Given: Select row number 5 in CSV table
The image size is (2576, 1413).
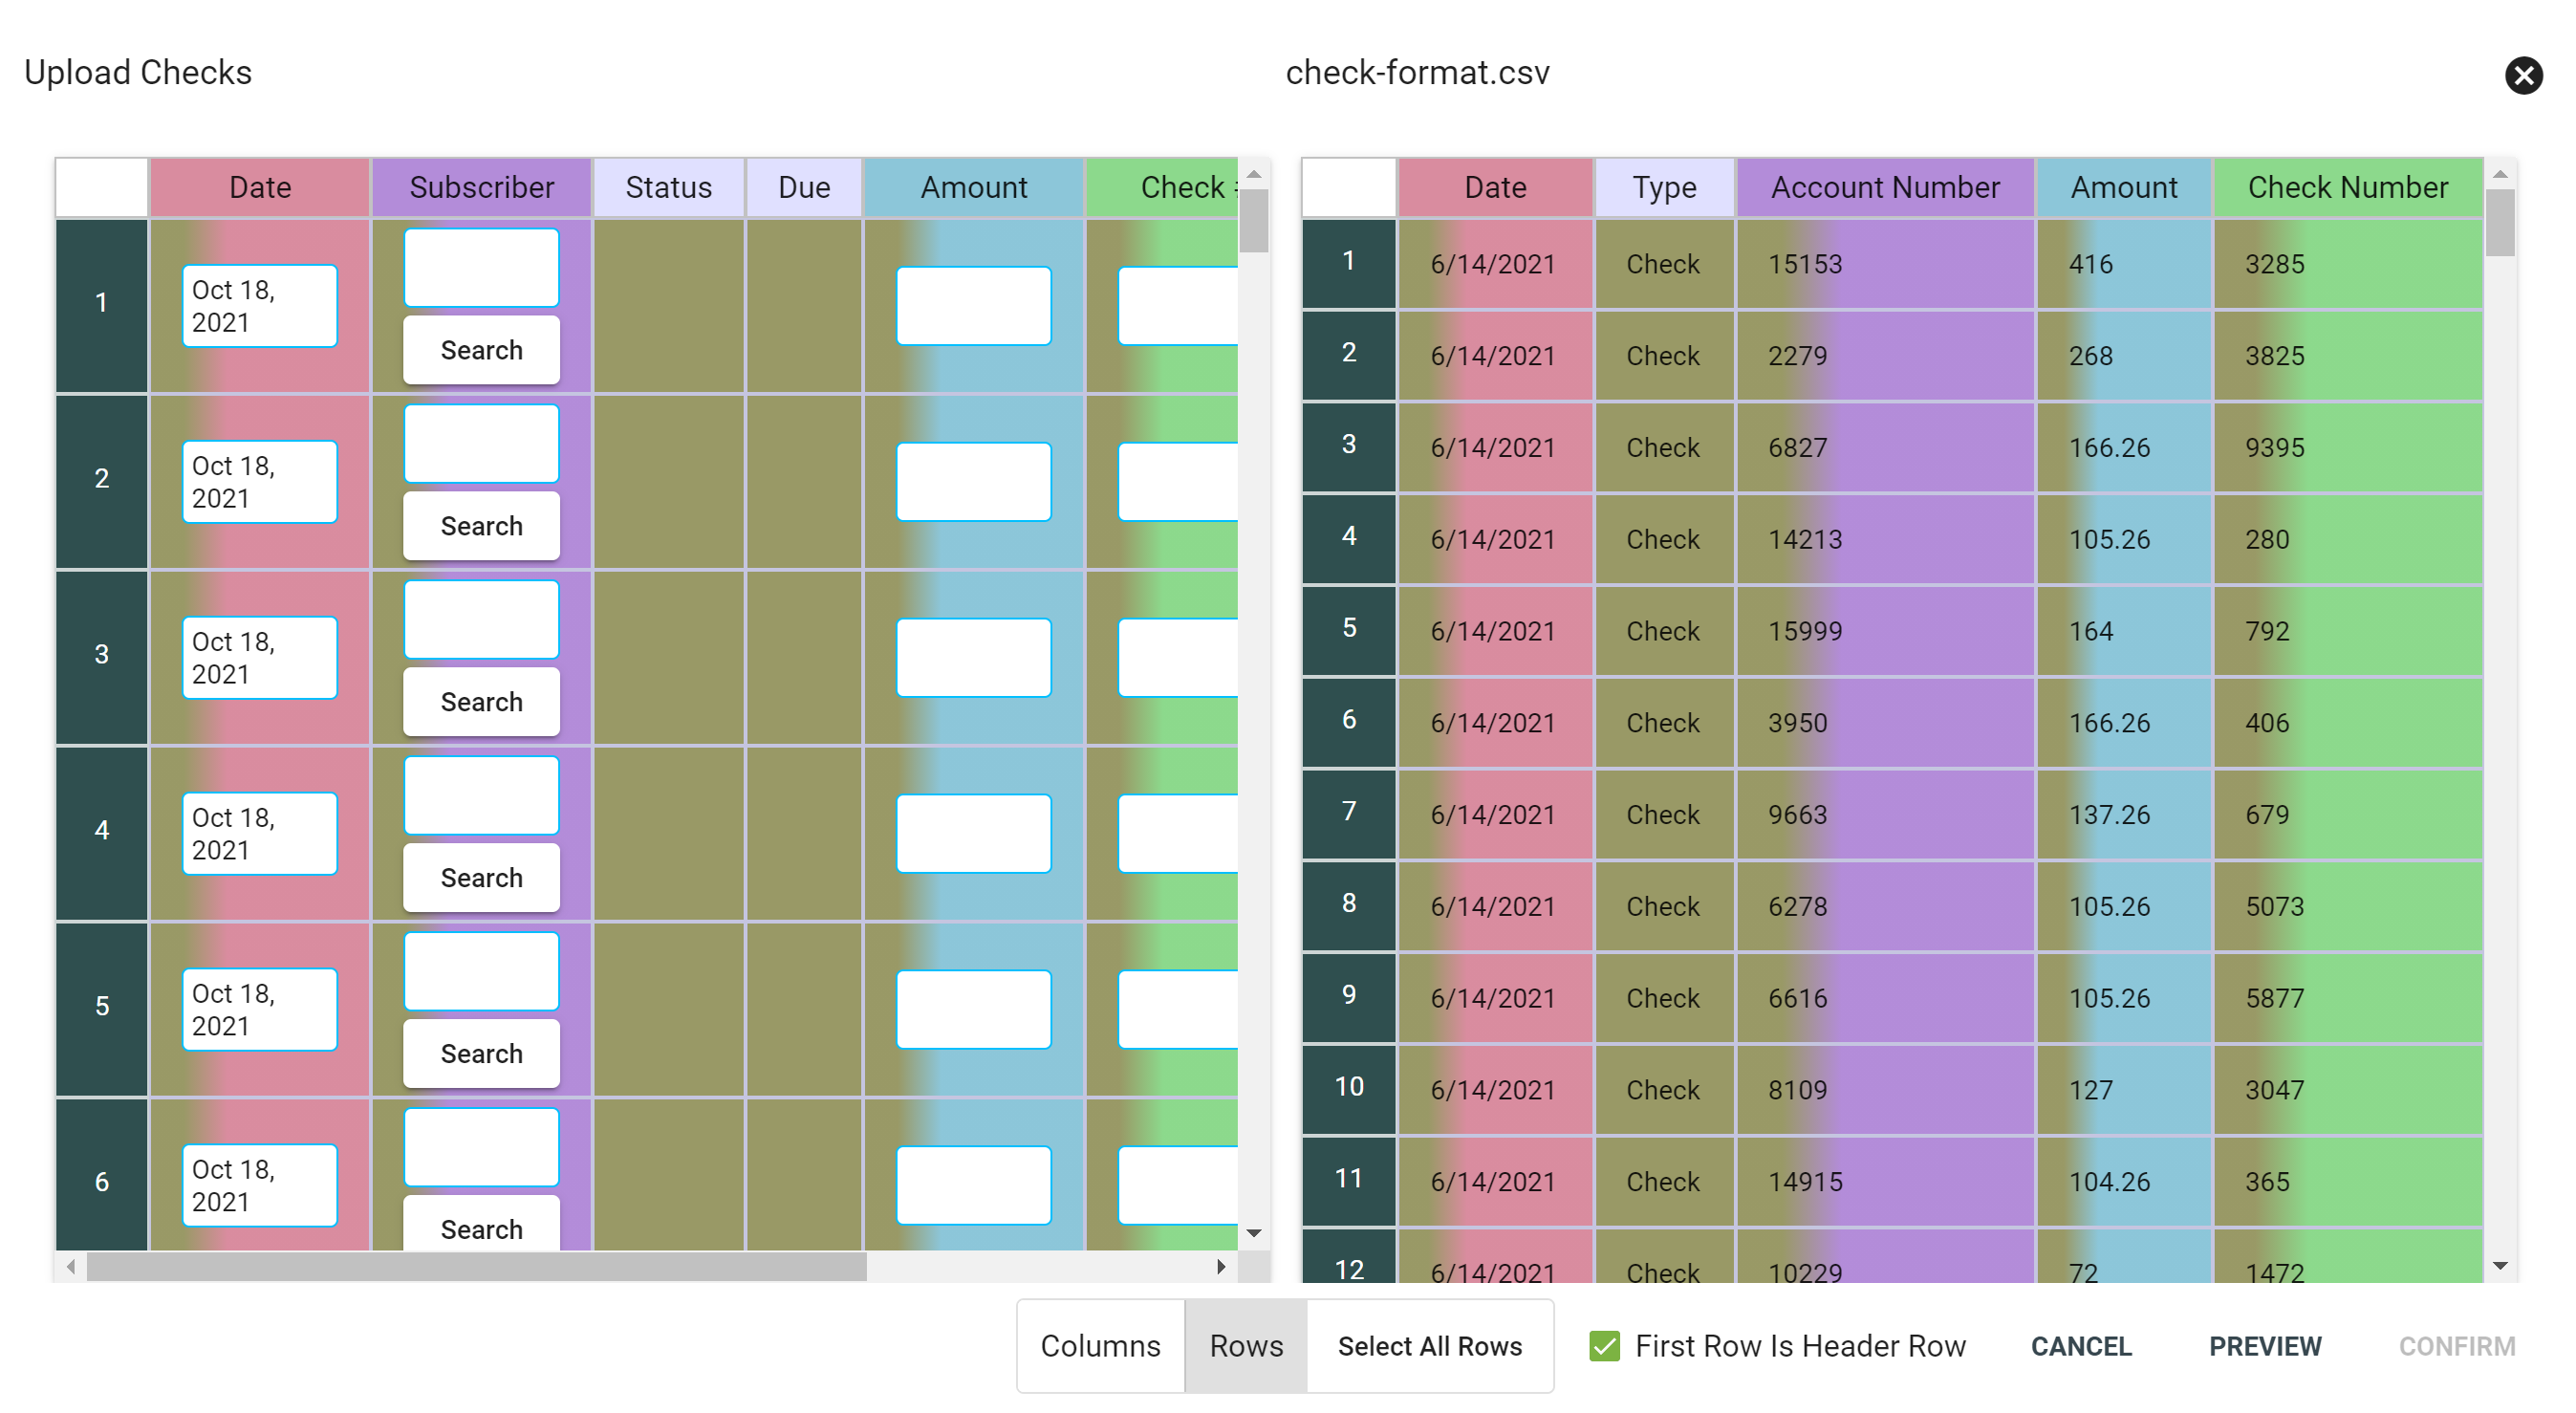Looking at the screenshot, I should 1348,629.
